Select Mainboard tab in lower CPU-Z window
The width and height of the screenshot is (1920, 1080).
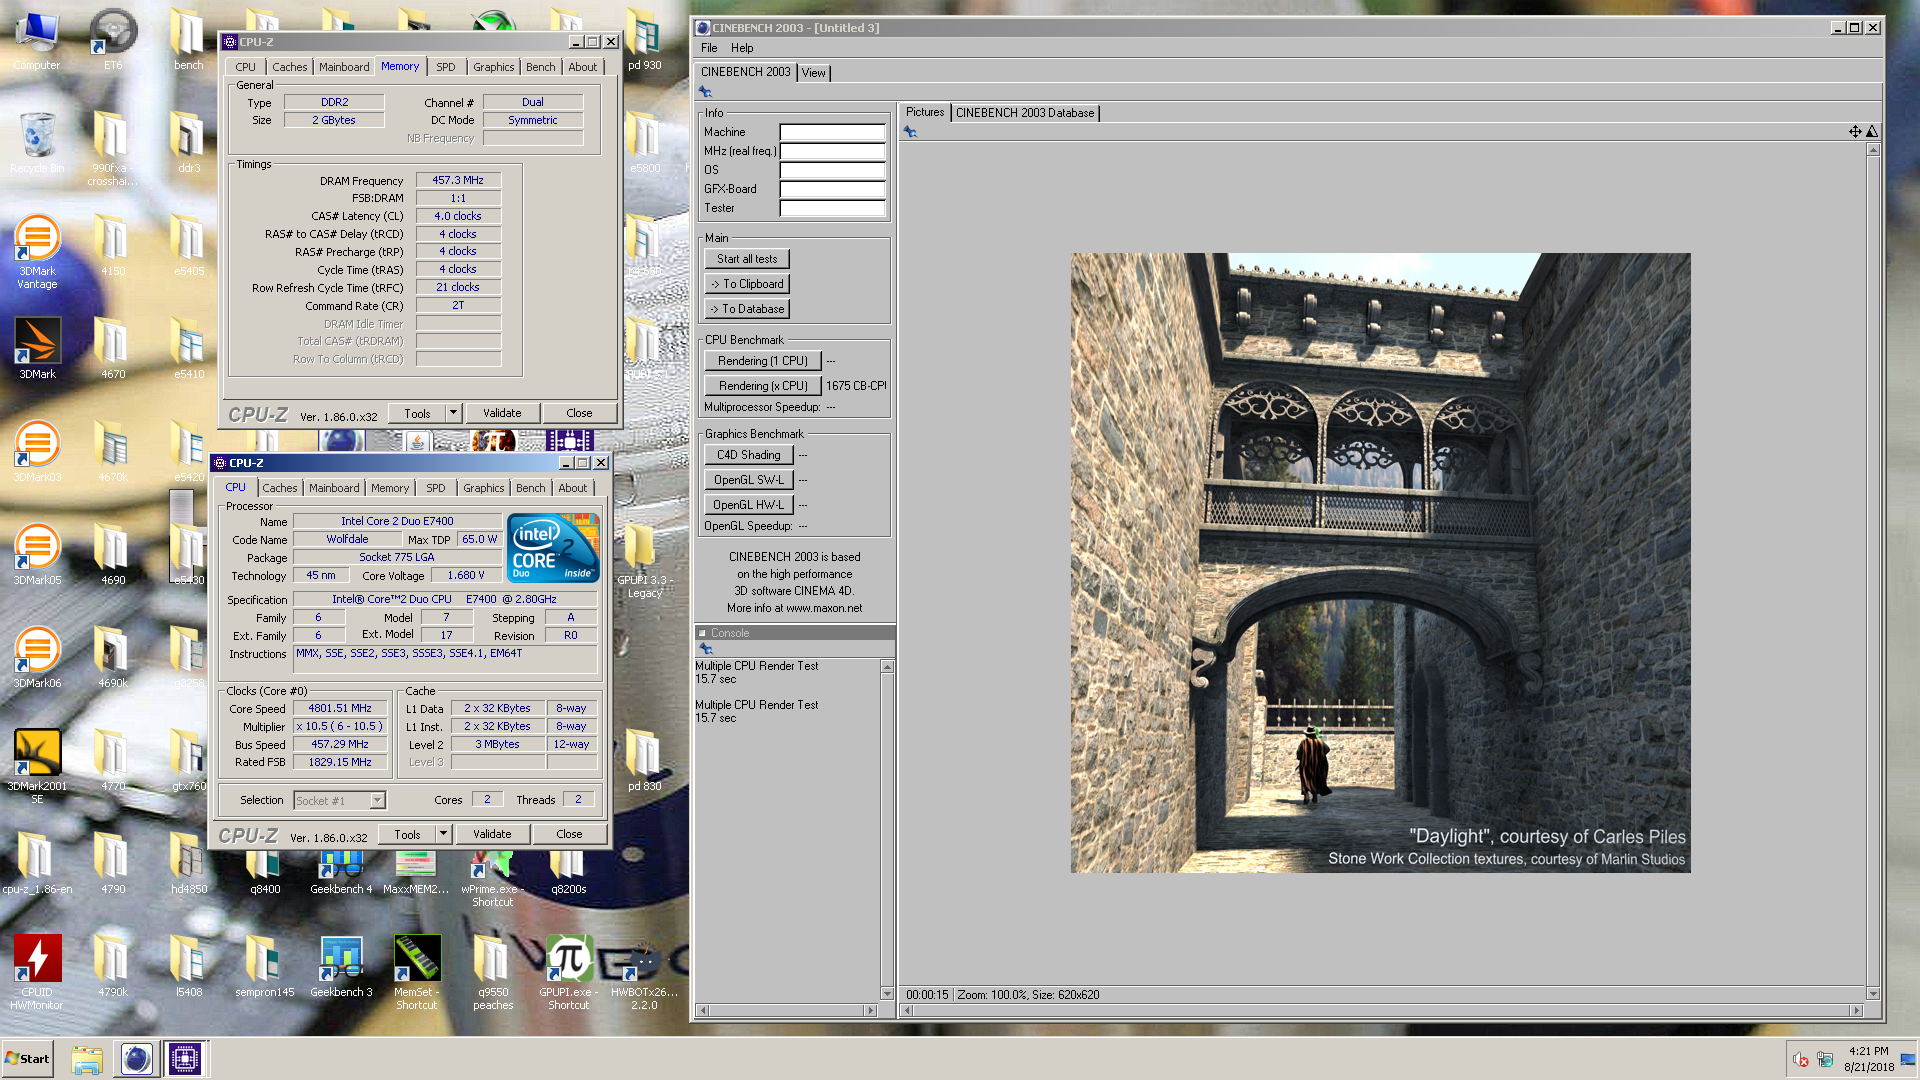click(x=334, y=488)
